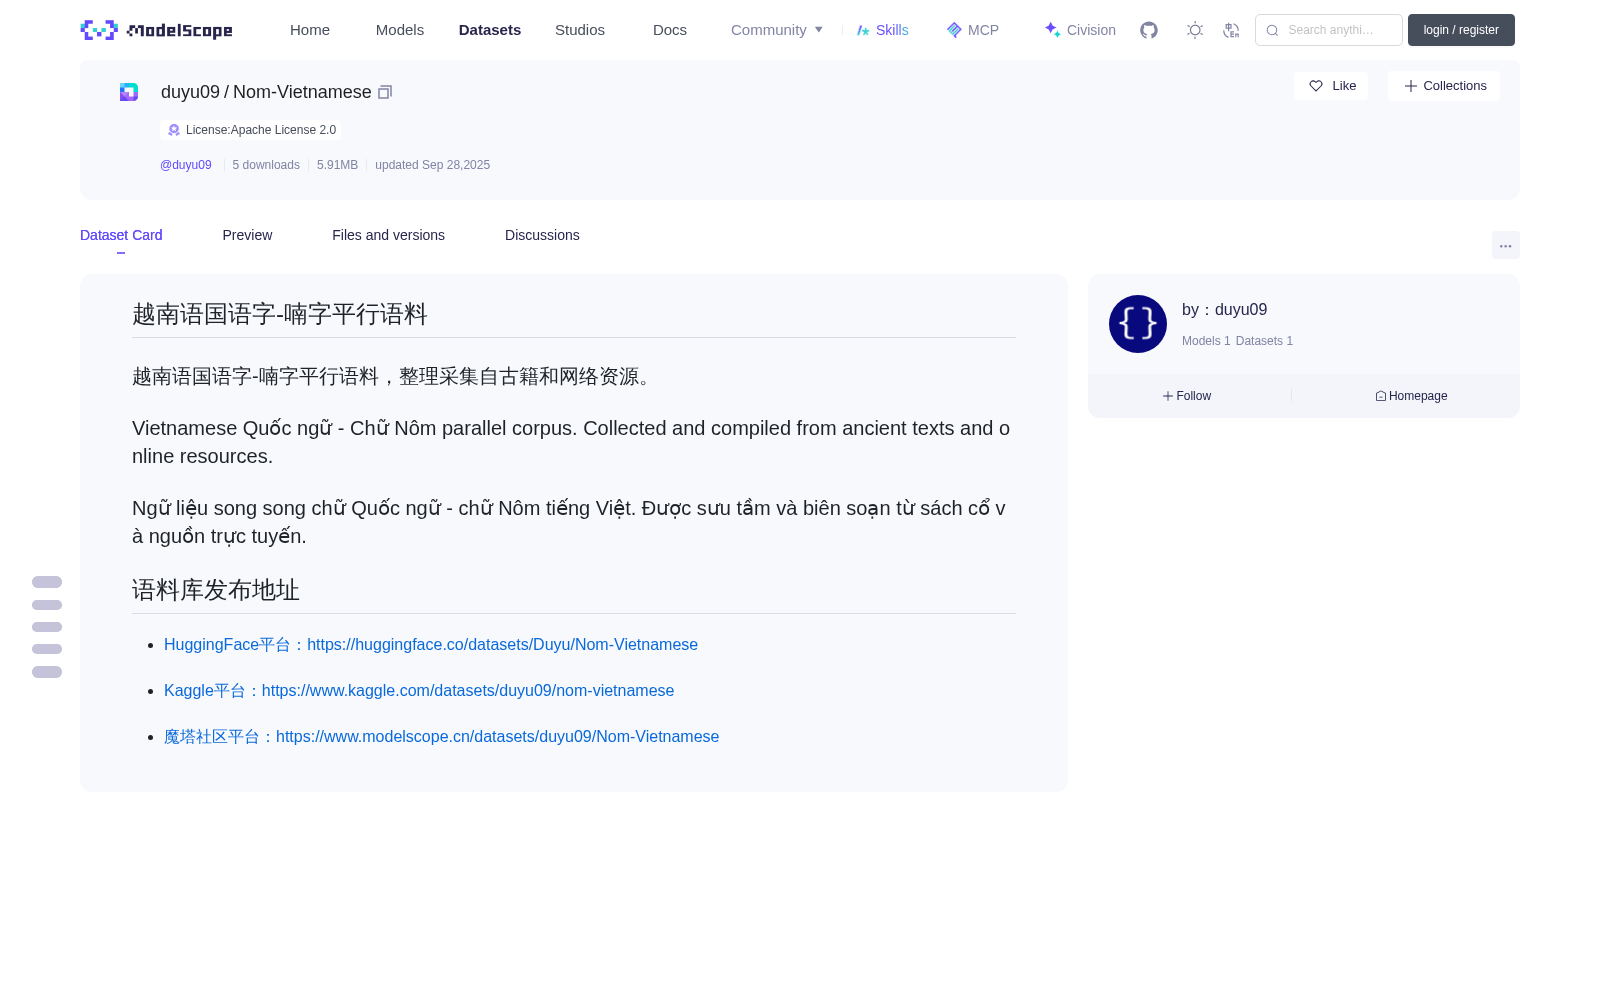
Task: Open the GitHub icon link
Action: [x=1149, y=30]
